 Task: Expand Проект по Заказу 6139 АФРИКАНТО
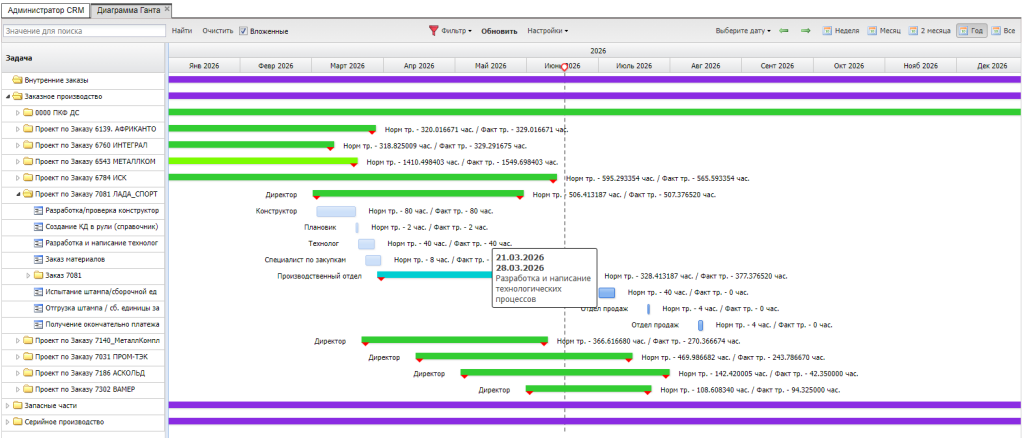(18, 129)
